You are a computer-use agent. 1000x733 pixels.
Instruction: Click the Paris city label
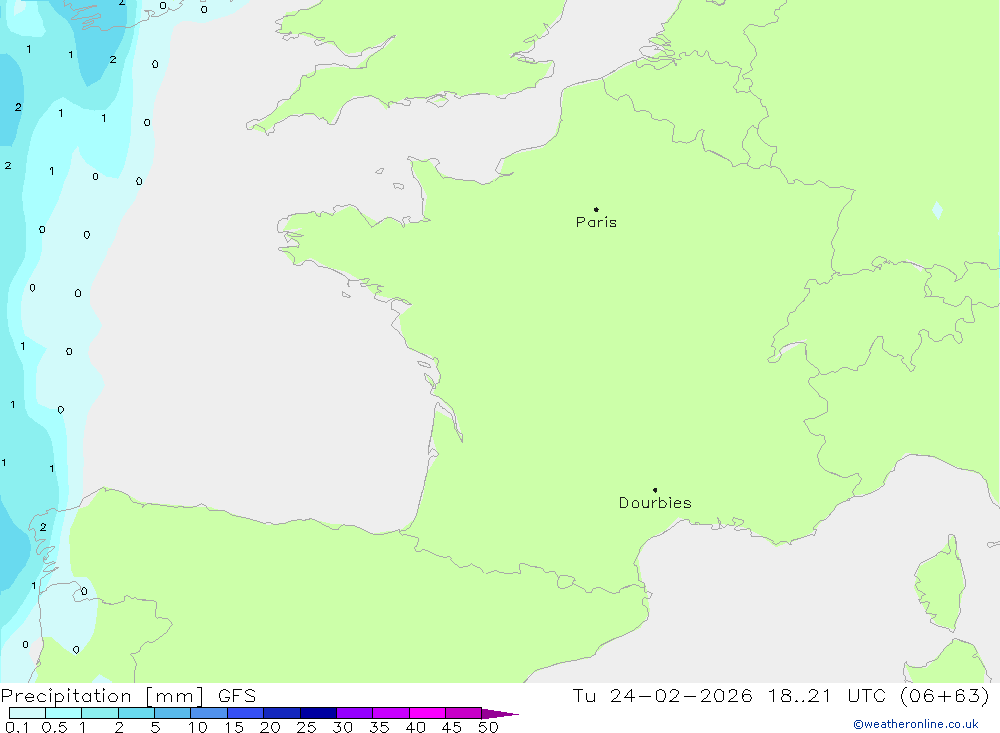tap(596, 222)
